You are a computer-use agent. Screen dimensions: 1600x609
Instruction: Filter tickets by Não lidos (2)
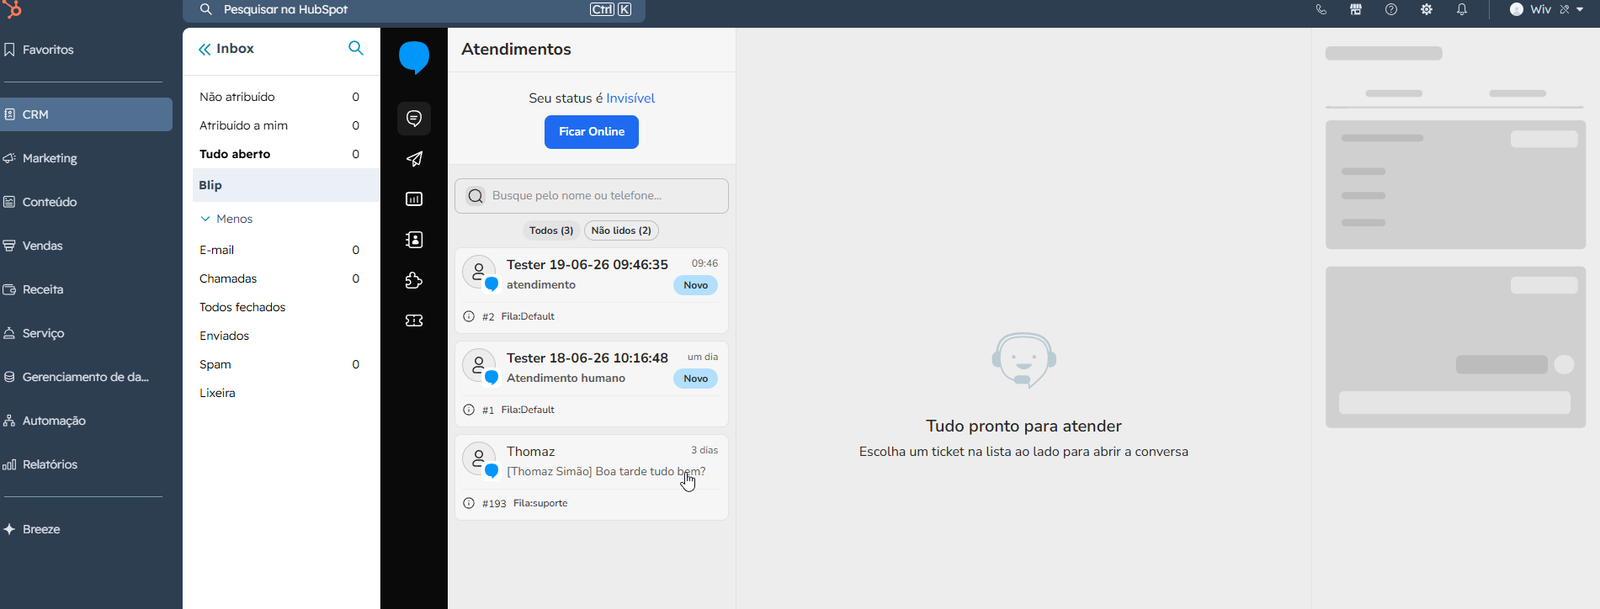tap(621, 230)
